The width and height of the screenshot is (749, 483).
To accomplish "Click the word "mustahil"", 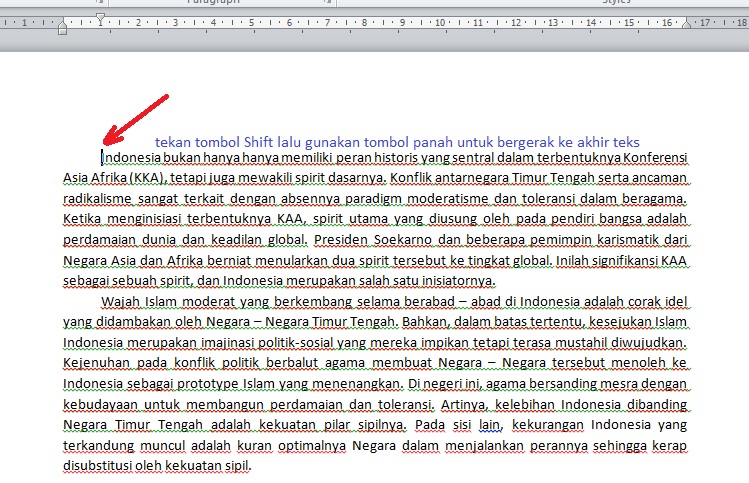I will 581,343.
